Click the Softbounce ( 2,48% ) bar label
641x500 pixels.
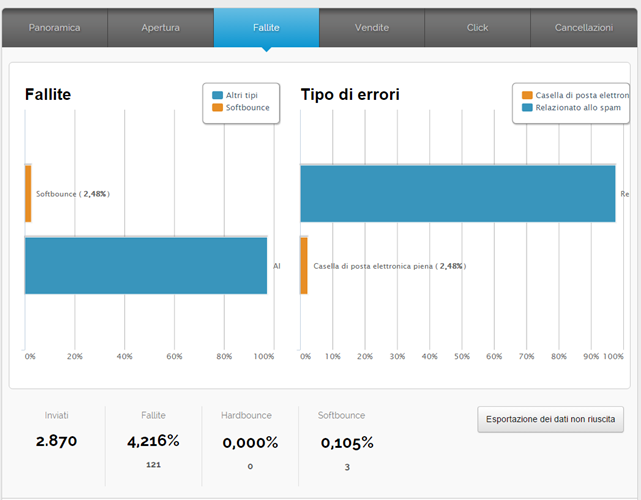tap(73, 194)
